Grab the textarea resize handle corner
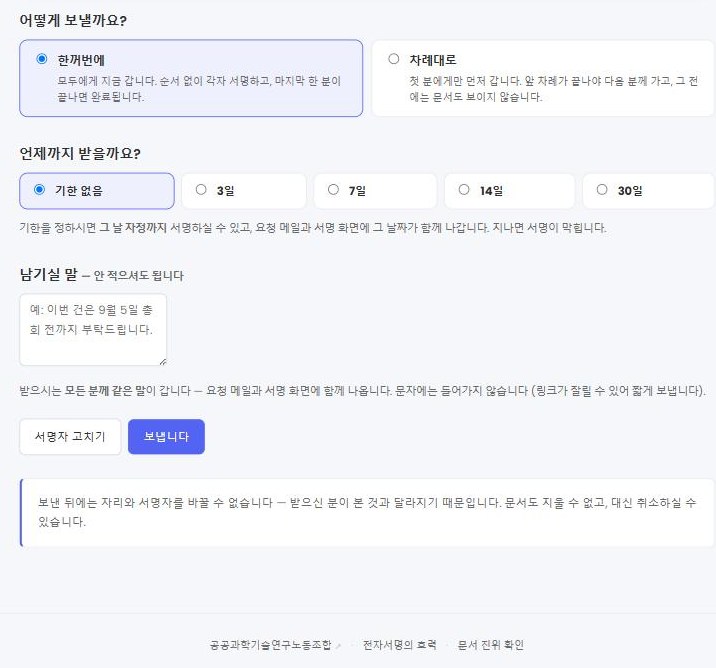Image resolution: width=716 pixels, height=668 pixels. point(163,362)
